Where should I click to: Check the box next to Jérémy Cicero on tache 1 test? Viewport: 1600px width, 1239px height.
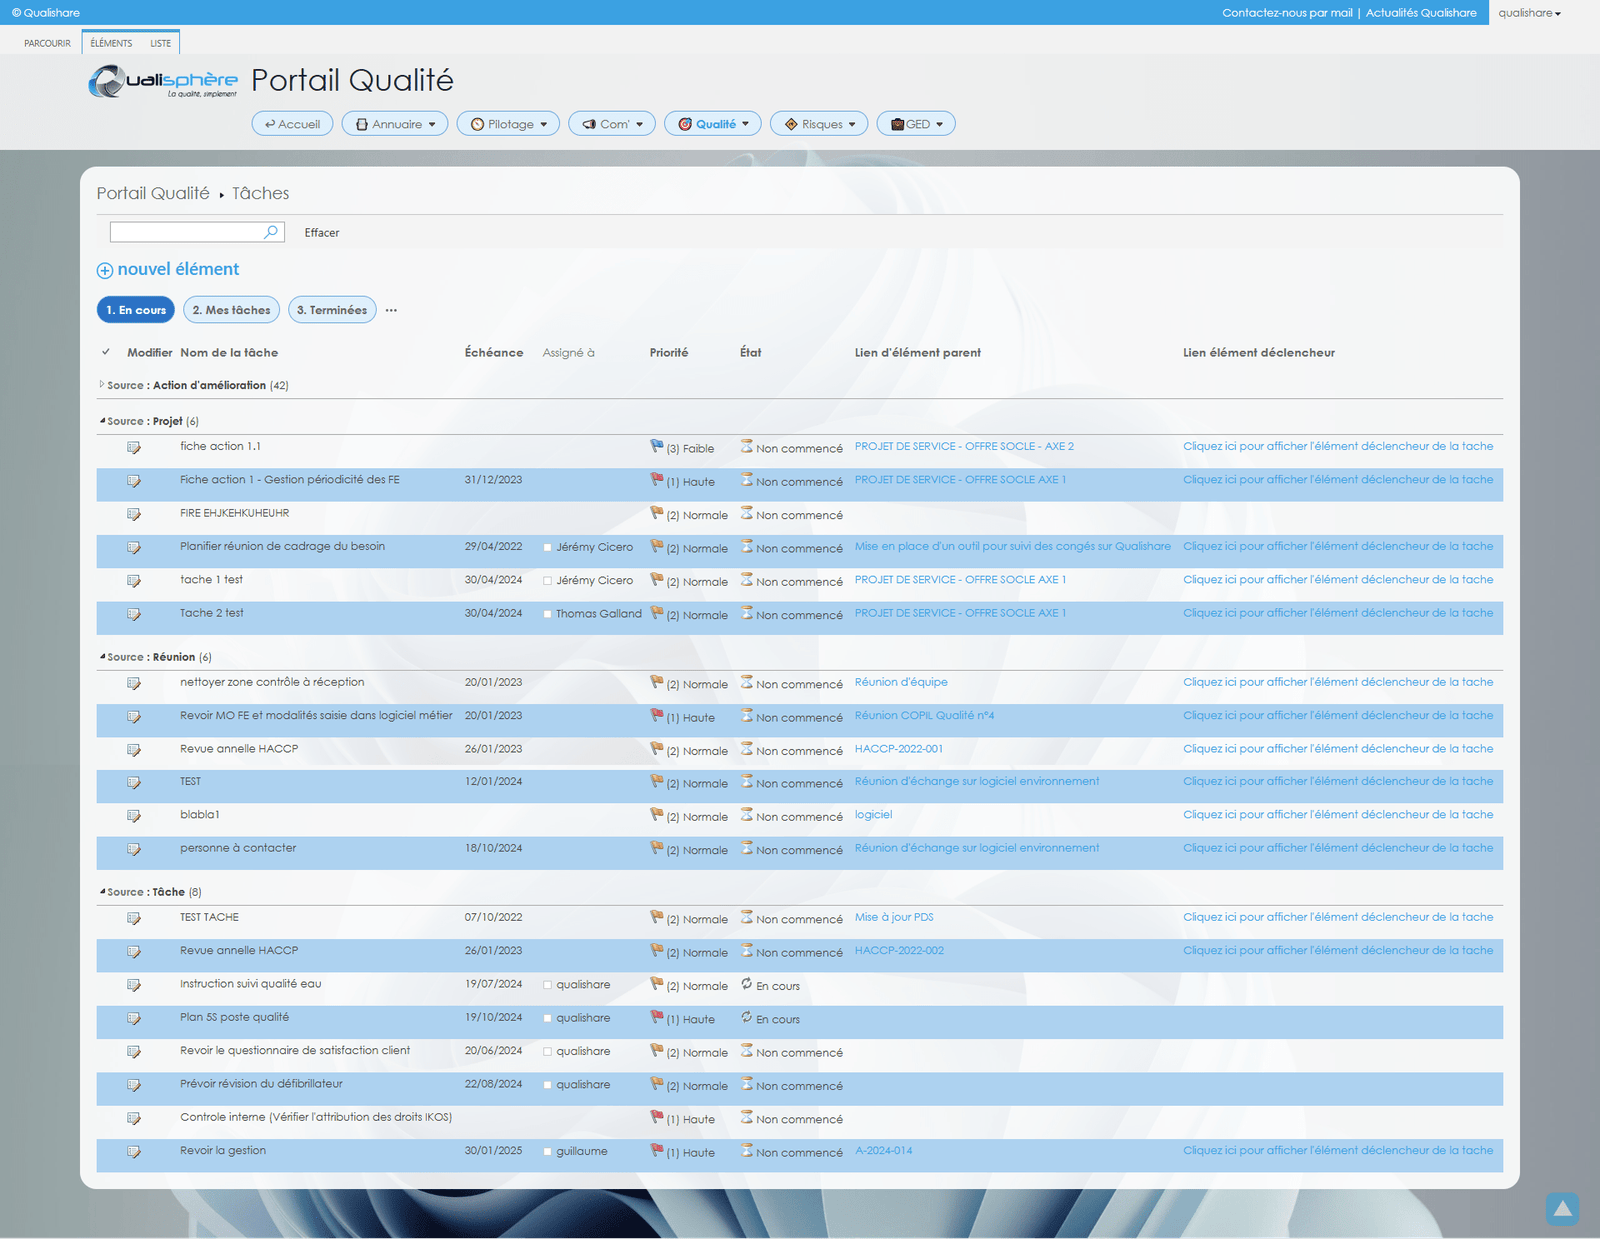pos(547,580)
